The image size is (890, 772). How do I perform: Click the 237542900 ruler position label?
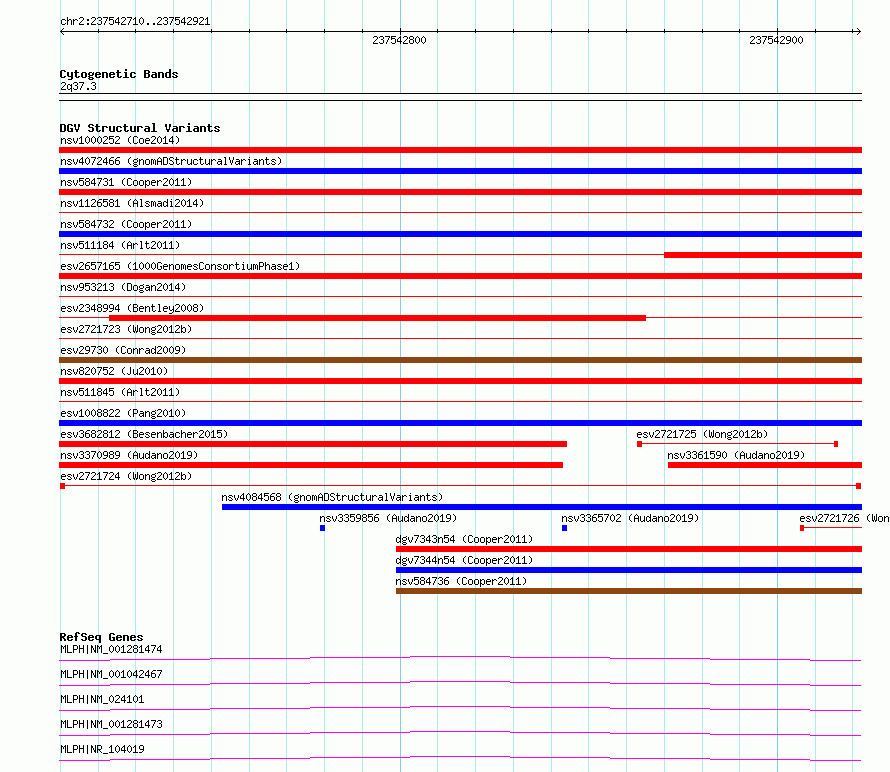tap(776, 40)
